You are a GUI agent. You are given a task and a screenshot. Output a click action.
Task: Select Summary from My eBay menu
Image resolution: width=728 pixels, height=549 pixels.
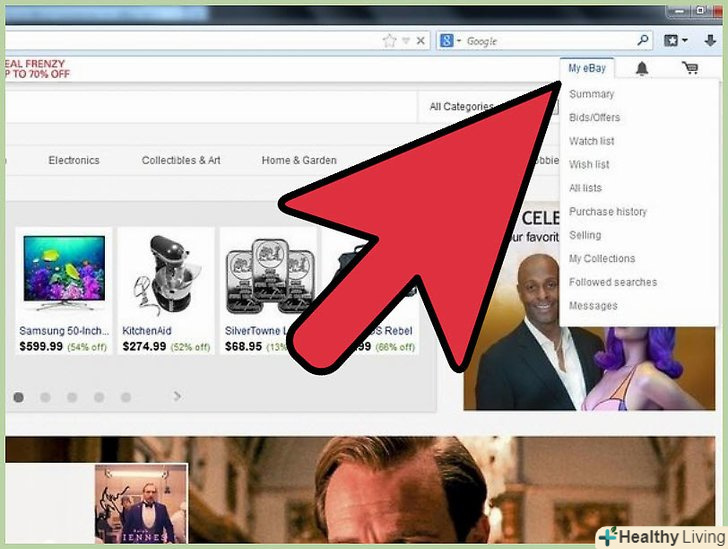pos(592,94)
